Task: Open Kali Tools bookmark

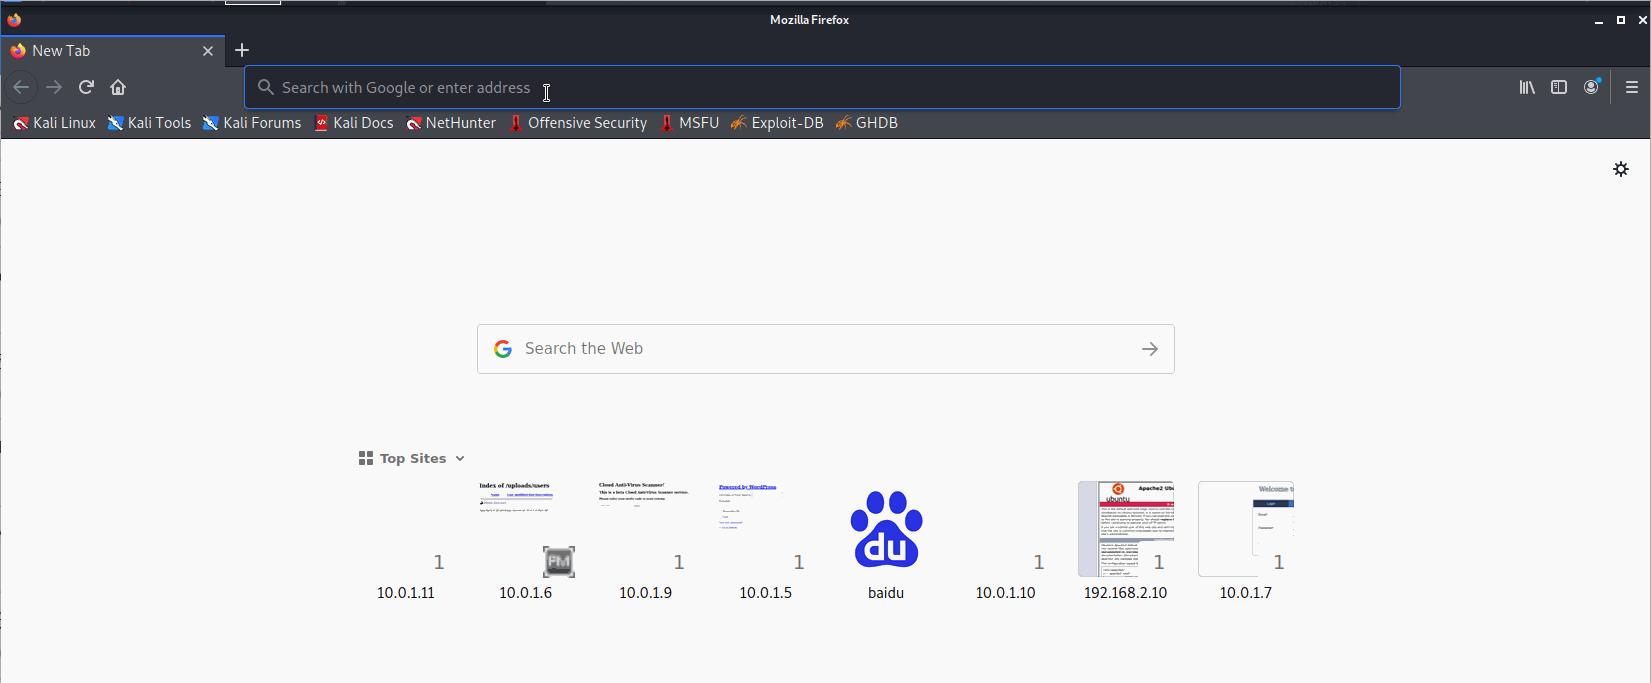Action: point(149,123)
